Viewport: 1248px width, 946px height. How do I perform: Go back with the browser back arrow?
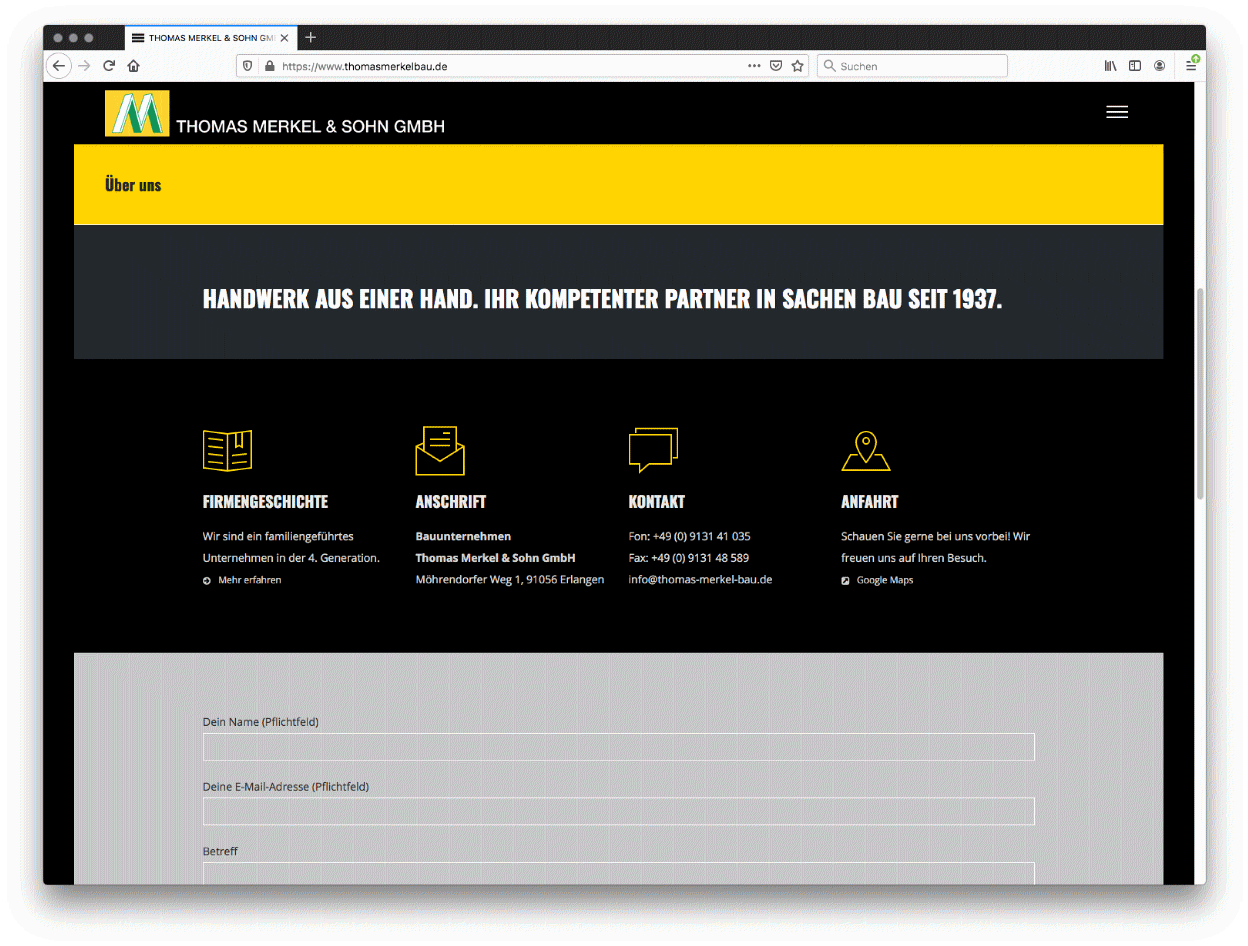pyautogui.click(x=59, y=66)
